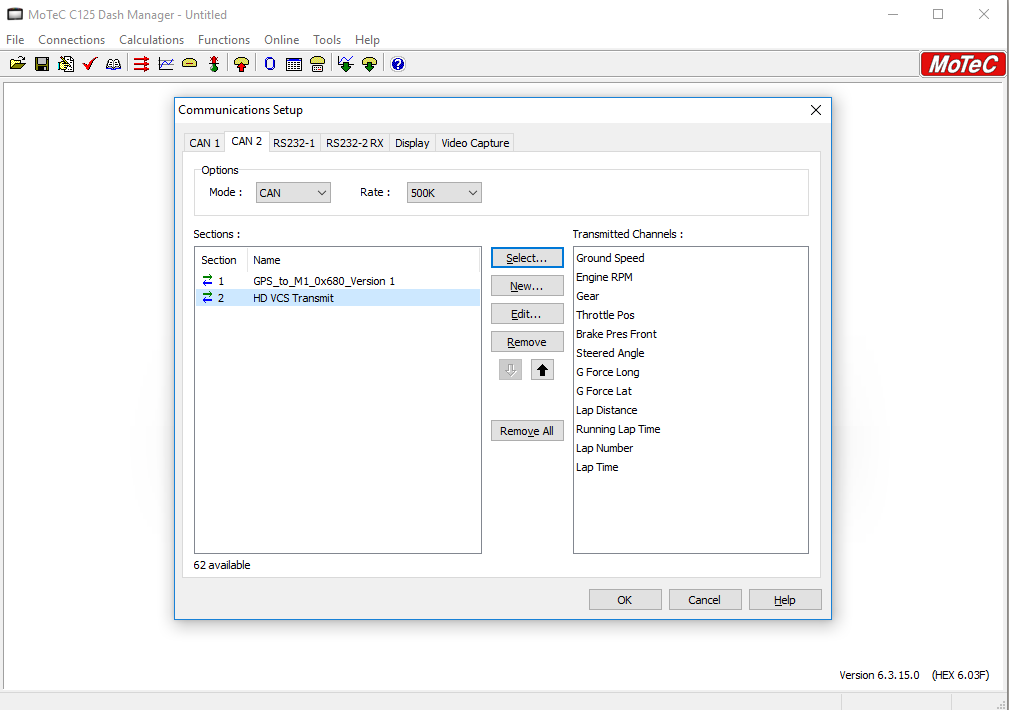Open the Mode CAN dropdown

coord(293,192)
